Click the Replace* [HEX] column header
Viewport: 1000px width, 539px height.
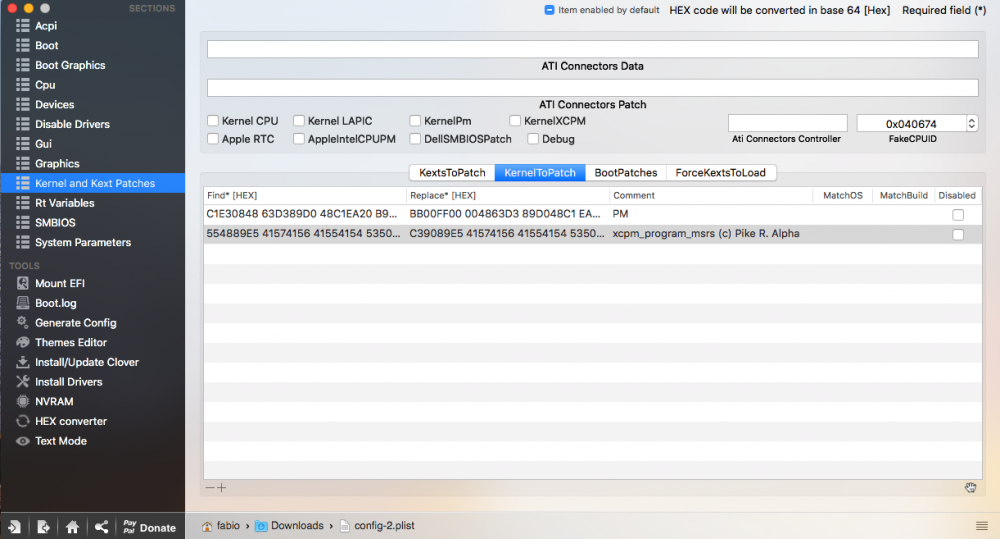pyautogui.click(x=508, y=195)
